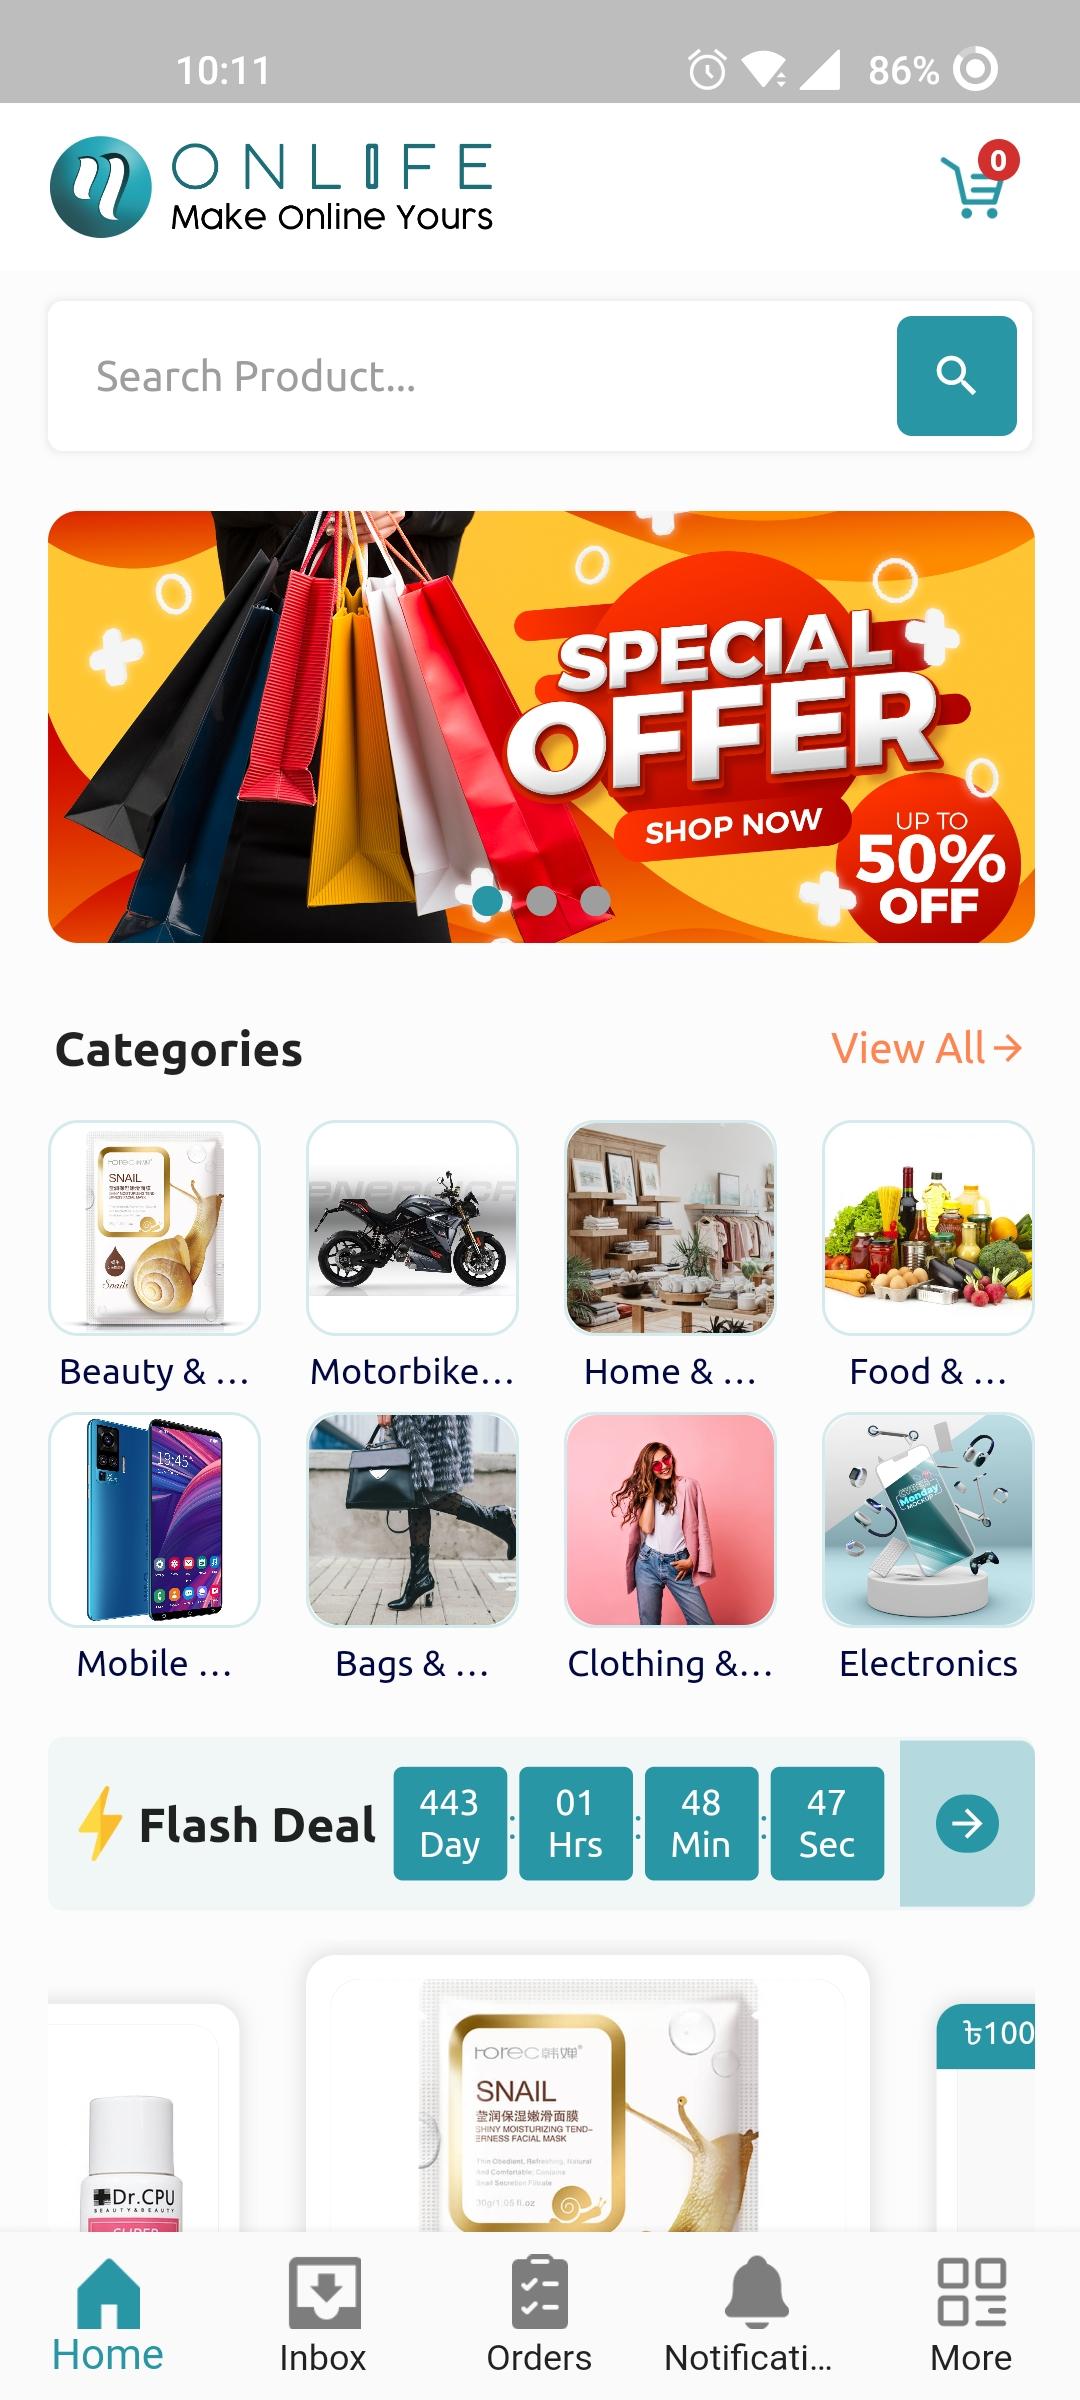This screenshot has width=1080, height=2400.
Task: Click the Onlife logo
Action: point(272,187)
